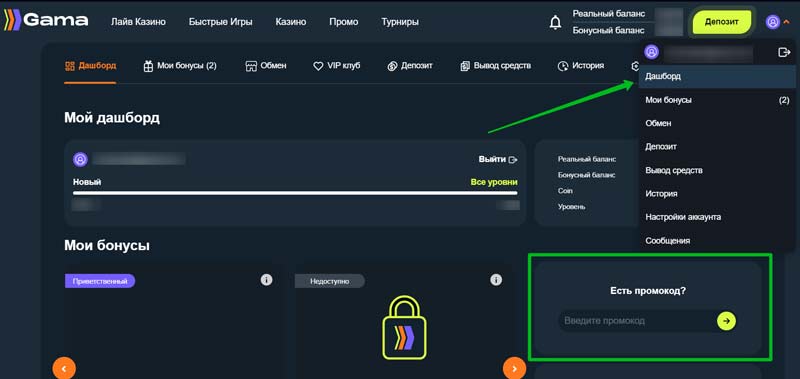
Task: Click the Уровень row label
Action: coord(571,207)
